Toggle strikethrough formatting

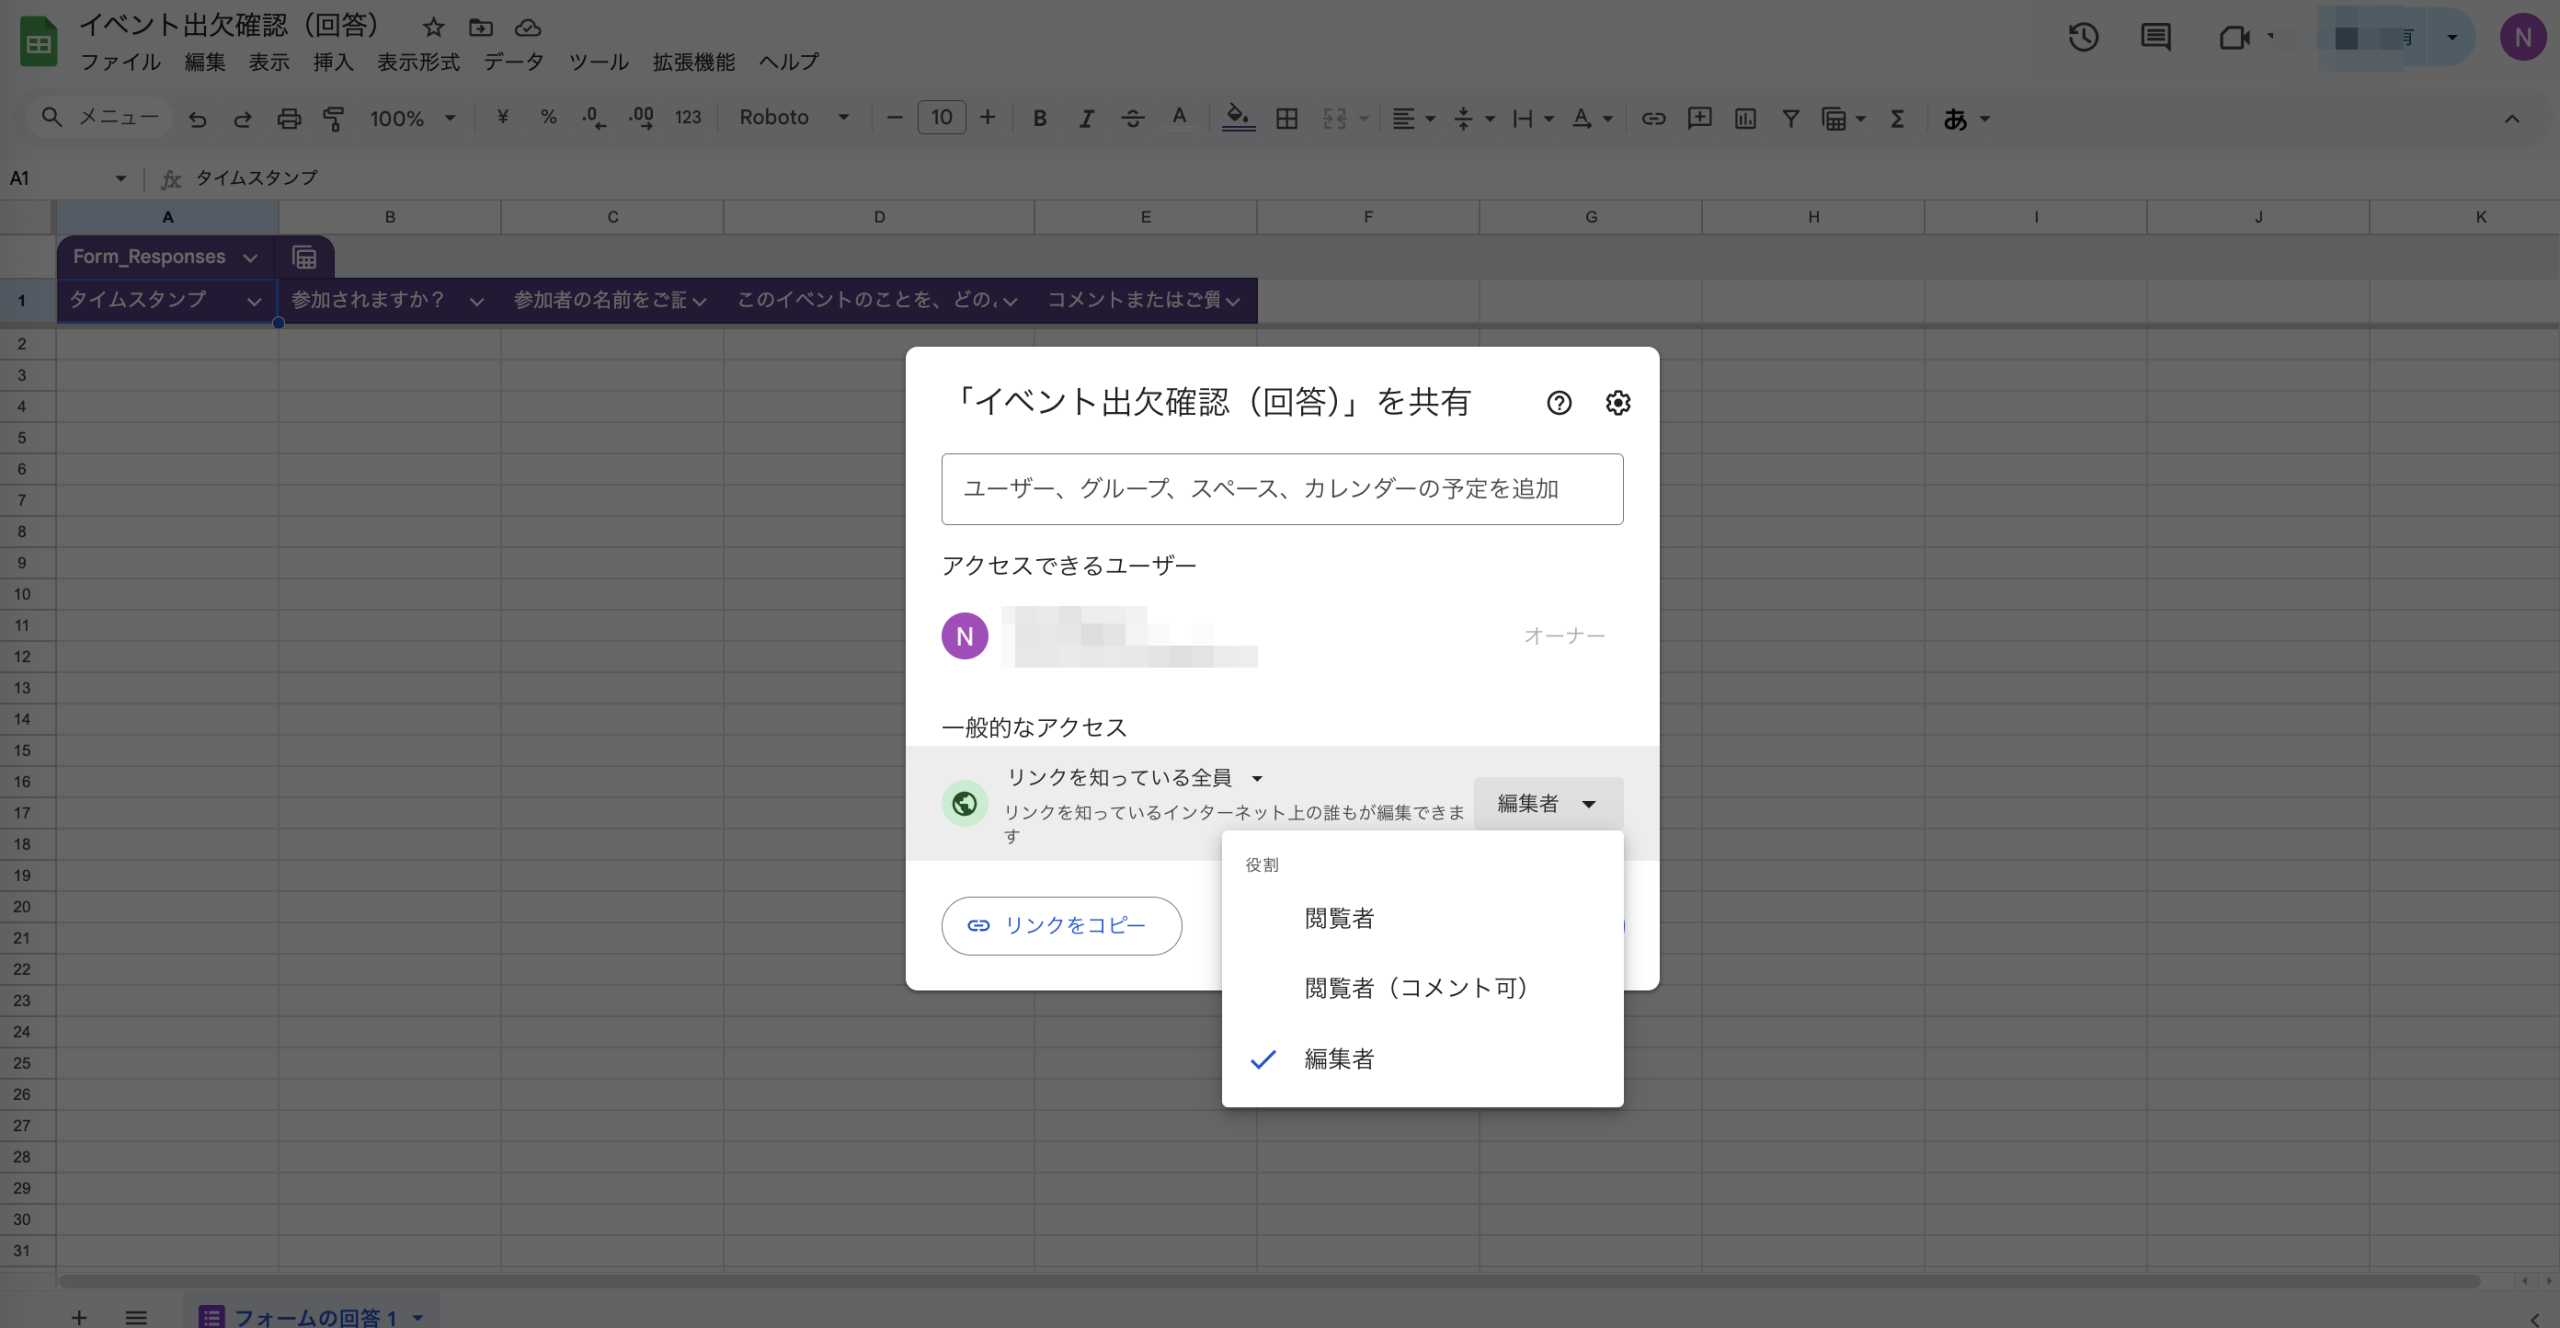tap(1133, 117)
